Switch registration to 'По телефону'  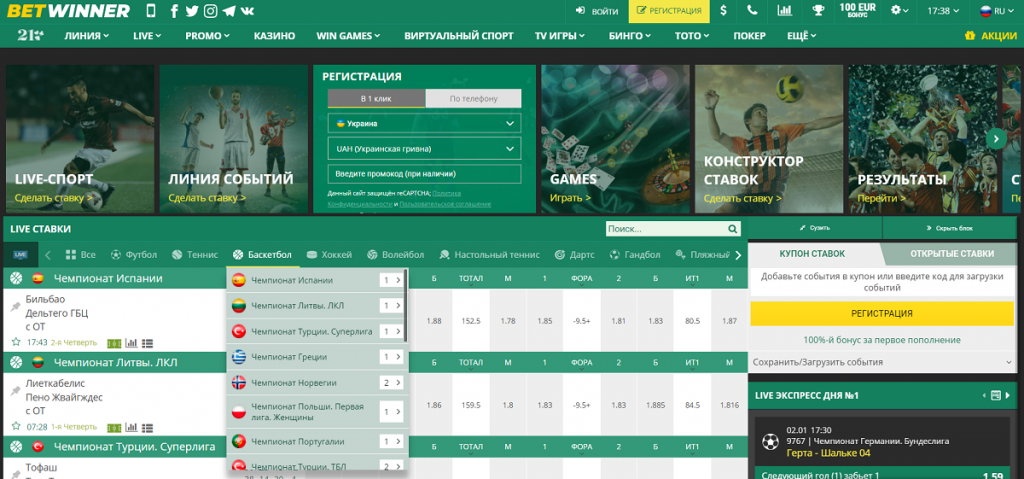click(x=473, y=98)
